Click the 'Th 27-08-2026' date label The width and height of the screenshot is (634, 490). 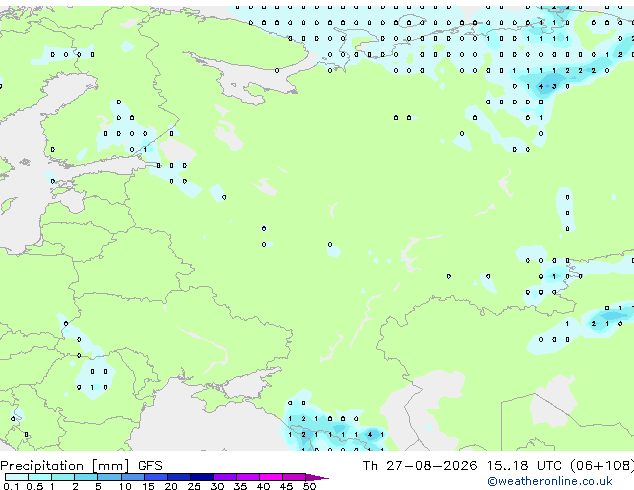420,466
